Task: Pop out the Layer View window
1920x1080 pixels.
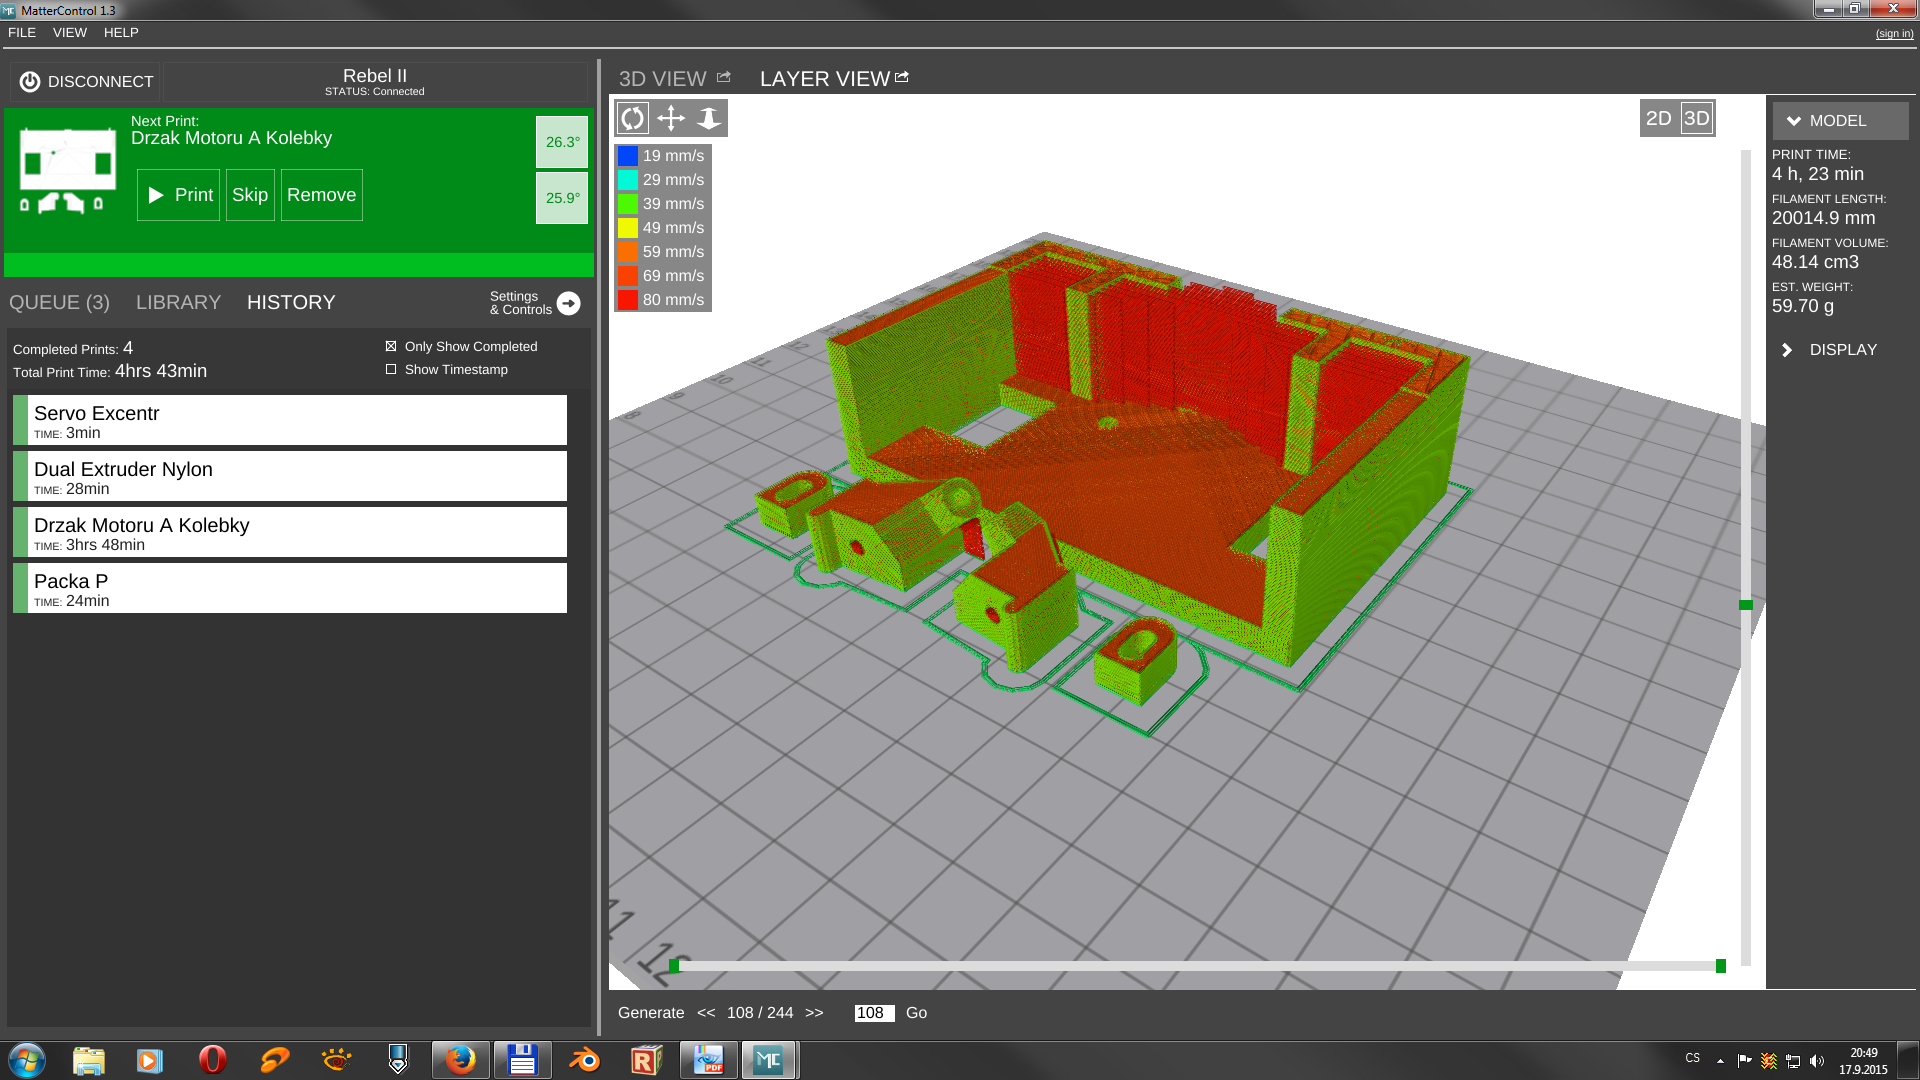Action: [x=902, y=77]
